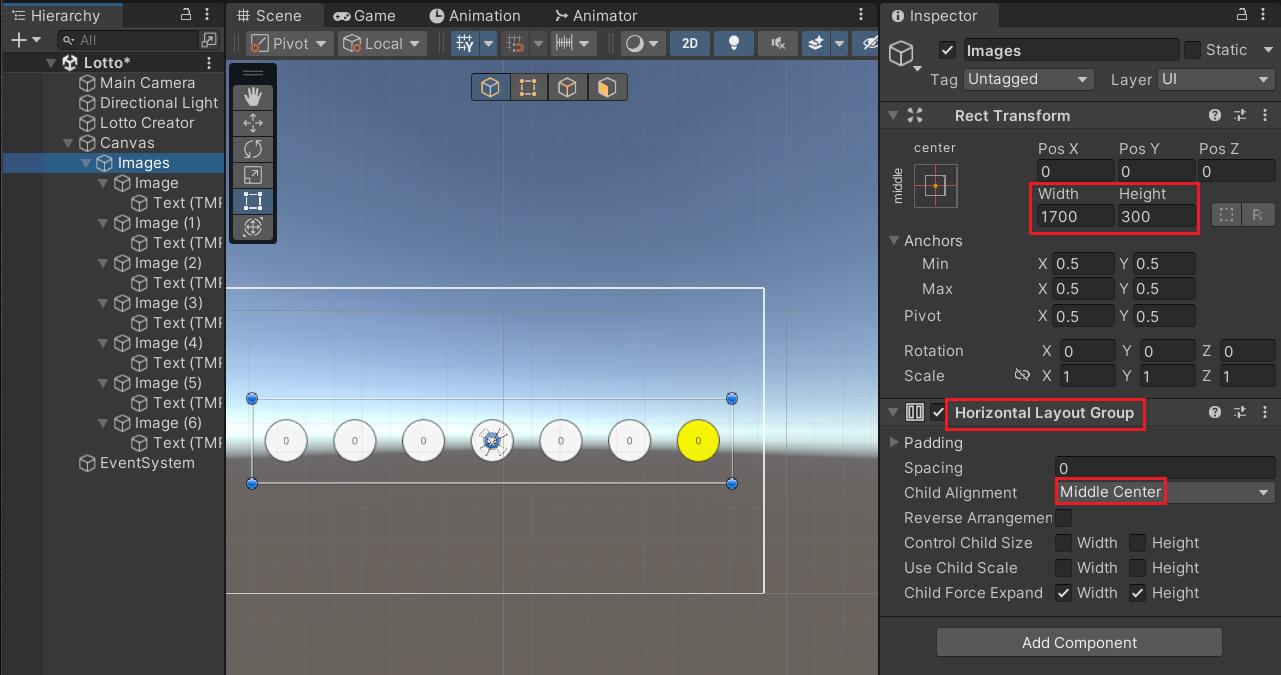This screenshot has width=1281, height=675.
Task: Toggle Control Child Size Width checkbox
Action: point(1063,543)
